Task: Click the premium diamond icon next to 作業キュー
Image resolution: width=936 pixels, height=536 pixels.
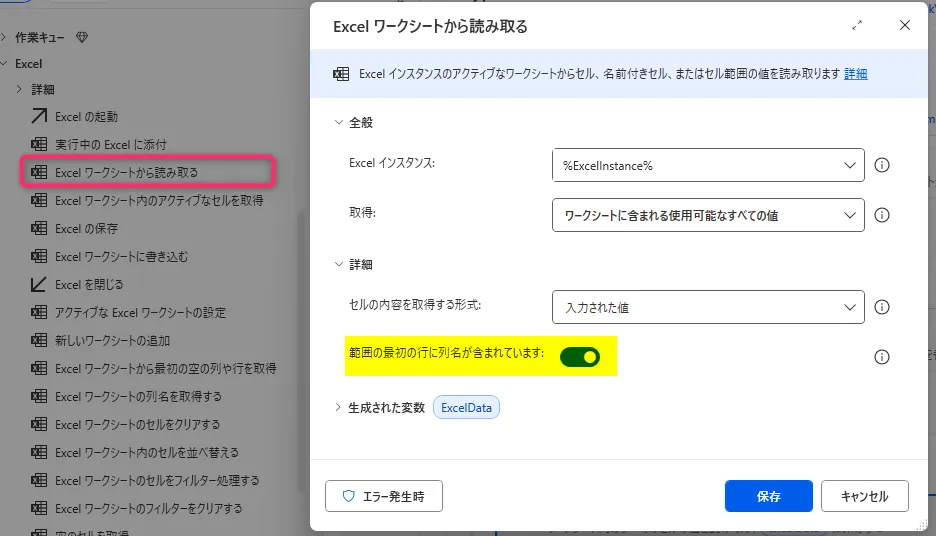Action: (x=82, y=37)
